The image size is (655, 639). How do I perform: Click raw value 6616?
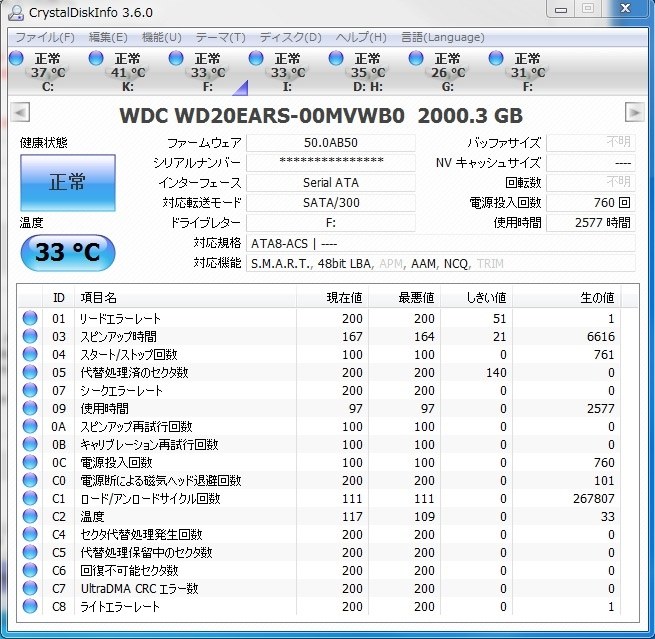point(601,337)
